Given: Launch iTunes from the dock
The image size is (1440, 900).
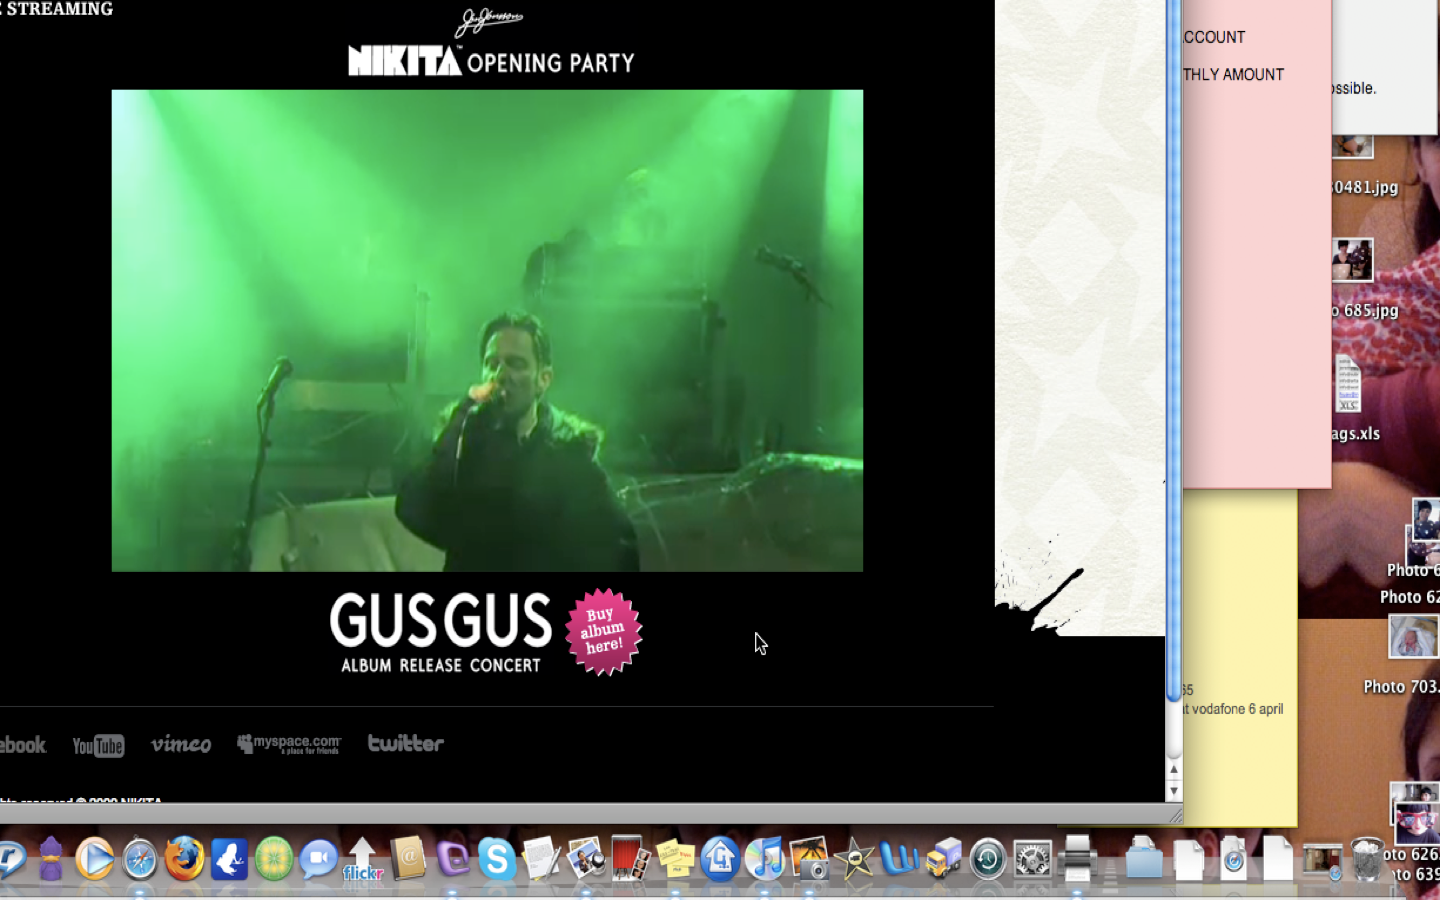Looking at the screenshot, I should pos(765,860).
